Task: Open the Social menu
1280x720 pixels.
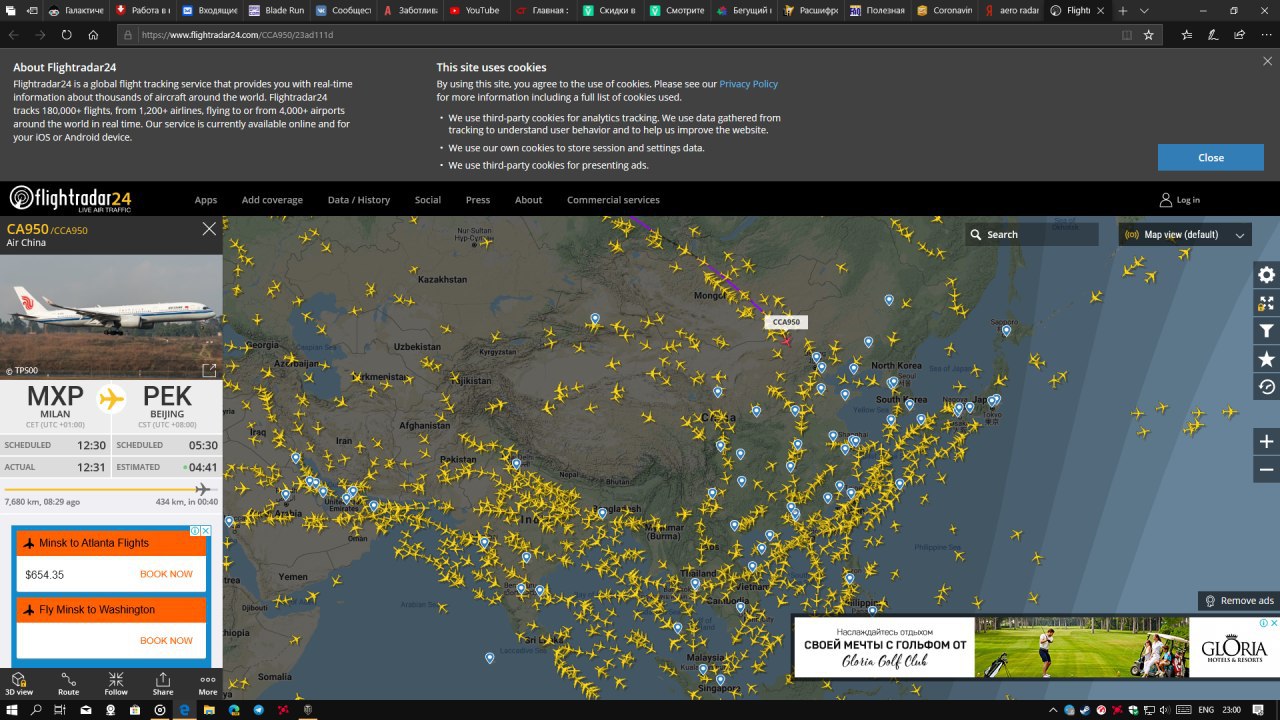Action: coord(428,200)
